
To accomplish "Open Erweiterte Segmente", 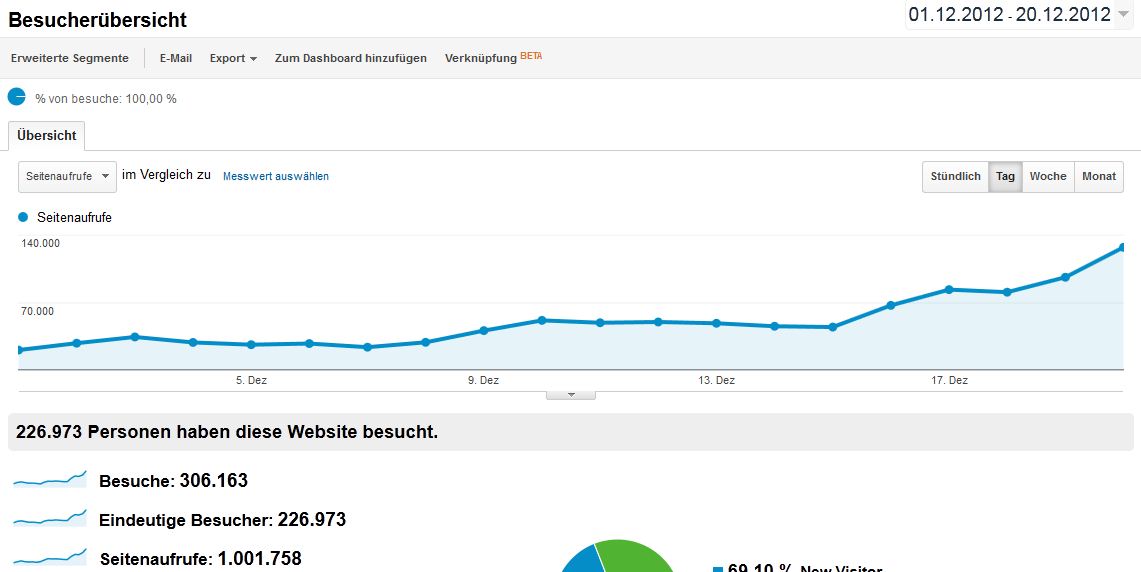I will (70, 58).
